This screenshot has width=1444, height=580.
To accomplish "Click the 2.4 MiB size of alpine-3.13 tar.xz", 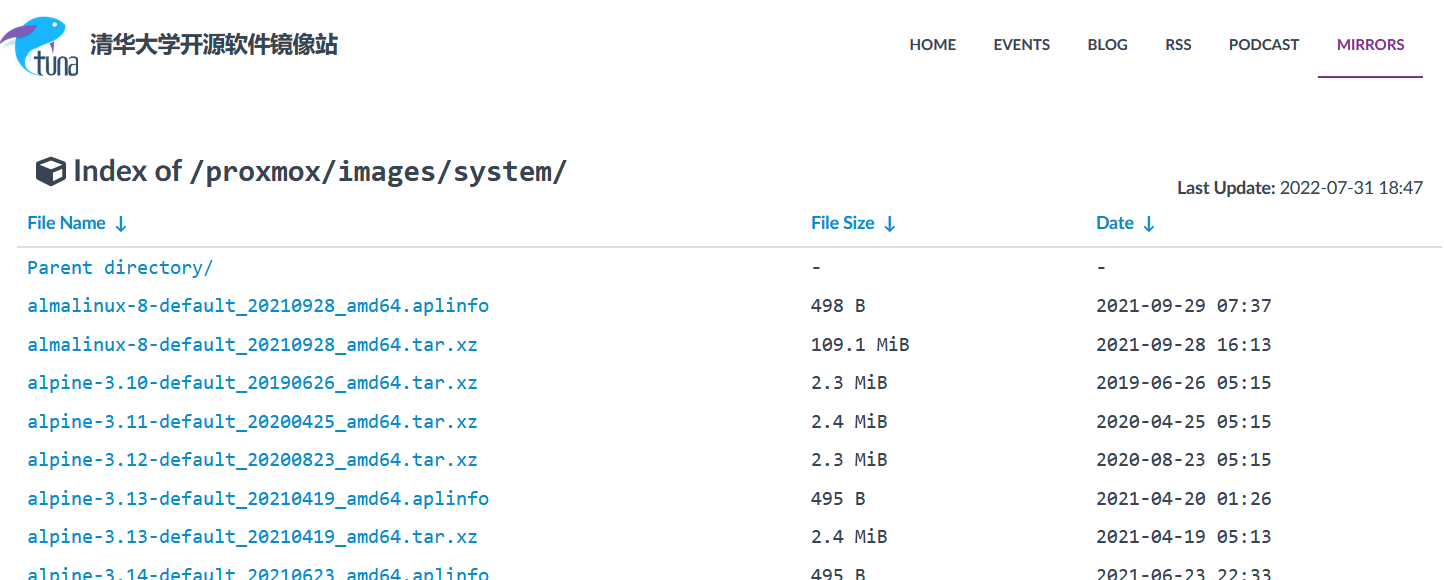I will 849,537.
